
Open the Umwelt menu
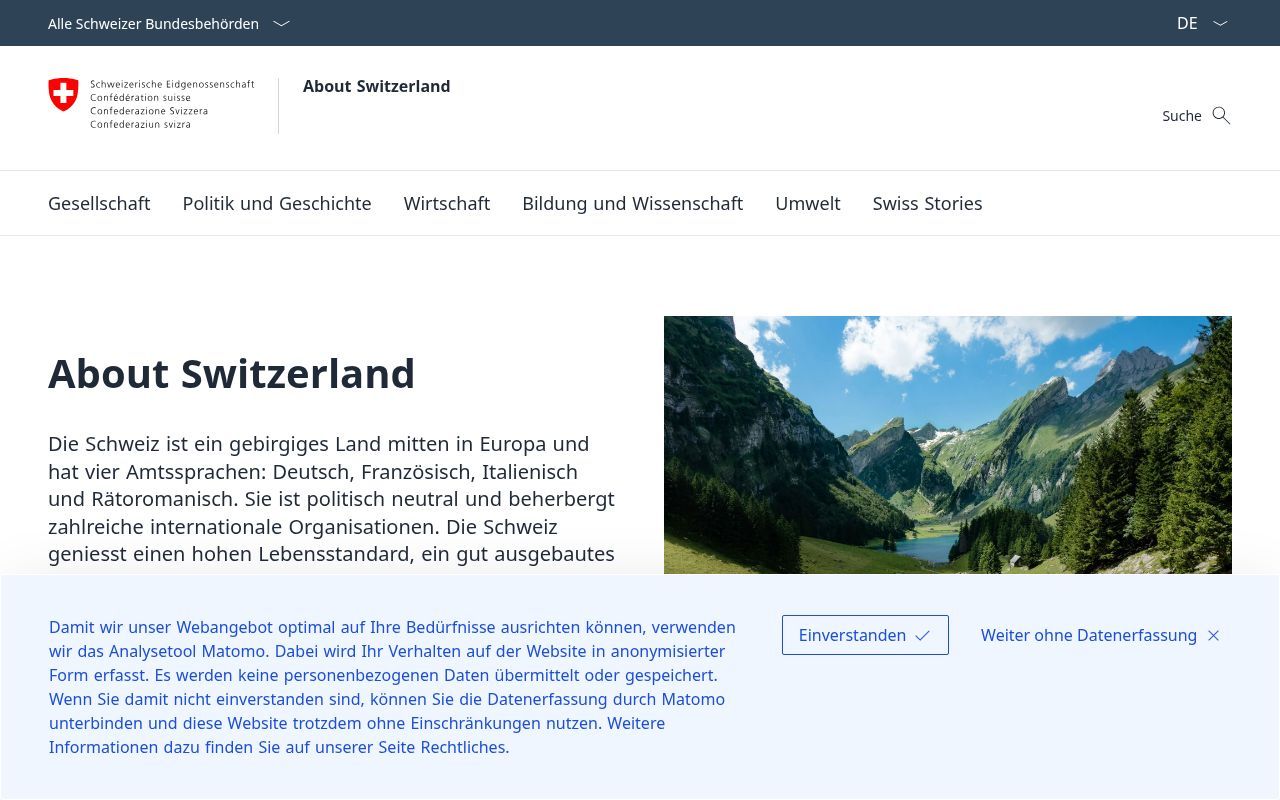(x=808, y=203)
